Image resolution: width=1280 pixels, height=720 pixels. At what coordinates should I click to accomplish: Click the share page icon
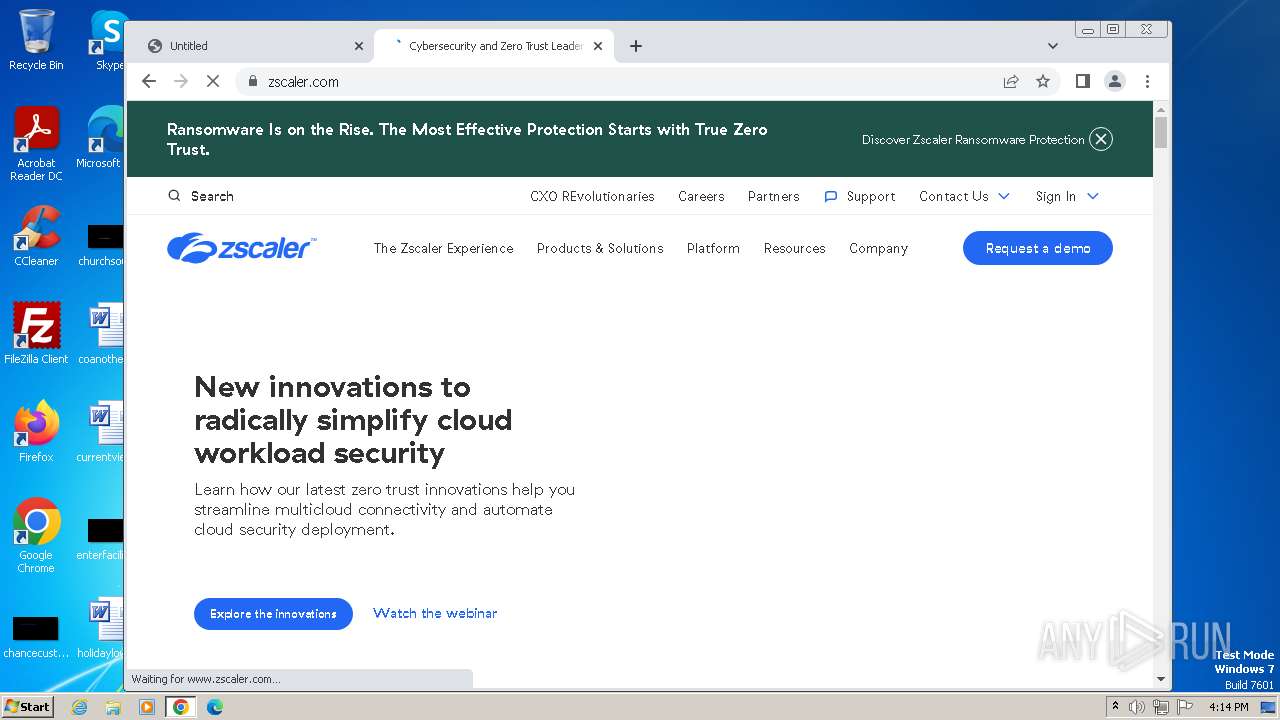click(1011, 82)
